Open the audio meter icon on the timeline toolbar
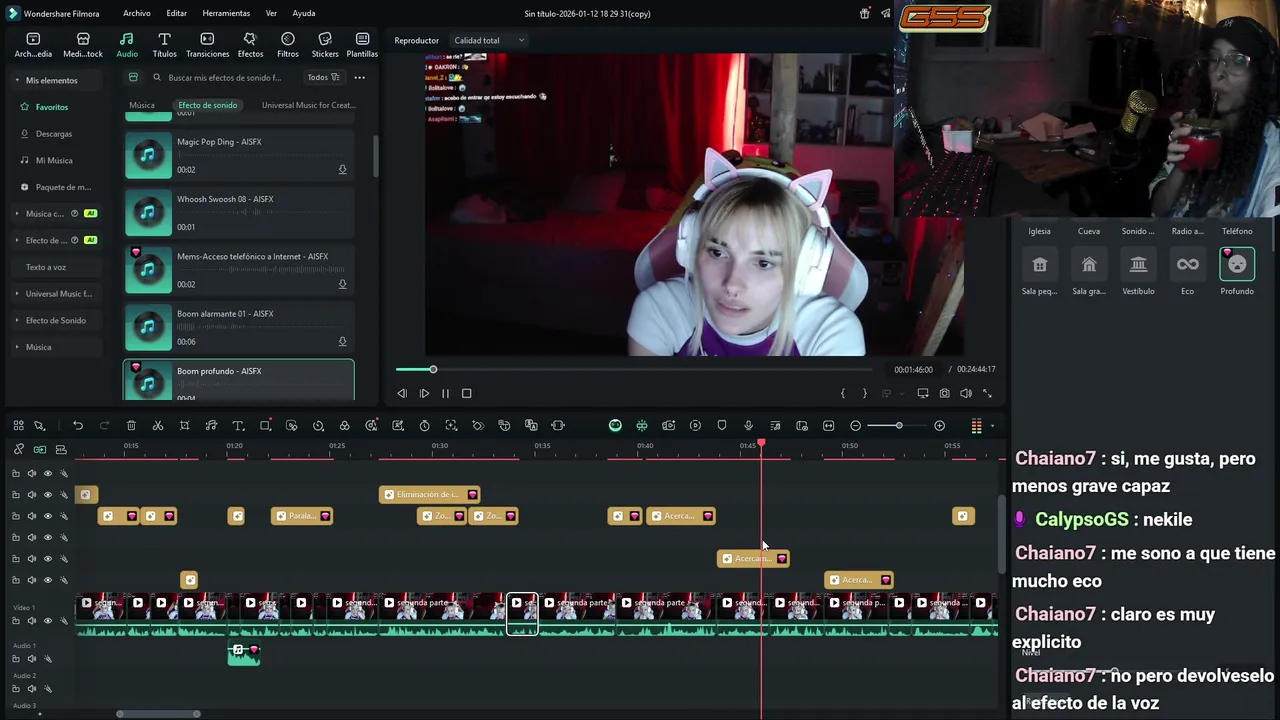The height and width of the screenshot is (720, 1280). [976, 426]
